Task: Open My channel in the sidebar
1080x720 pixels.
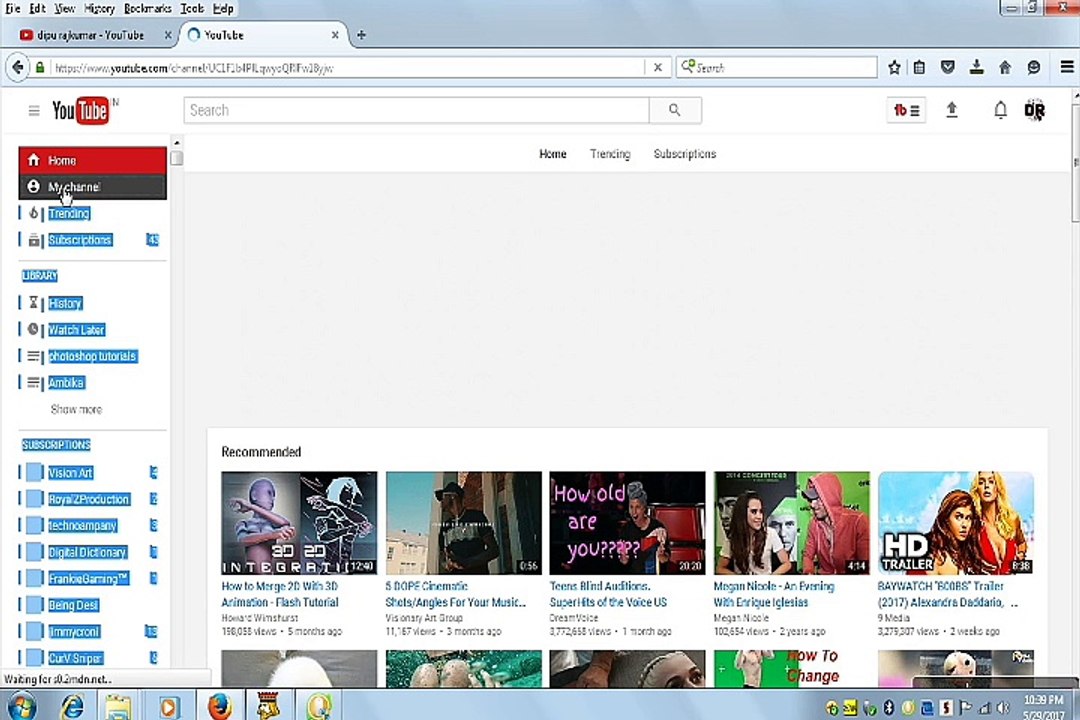Action: [x=92, y=187]
